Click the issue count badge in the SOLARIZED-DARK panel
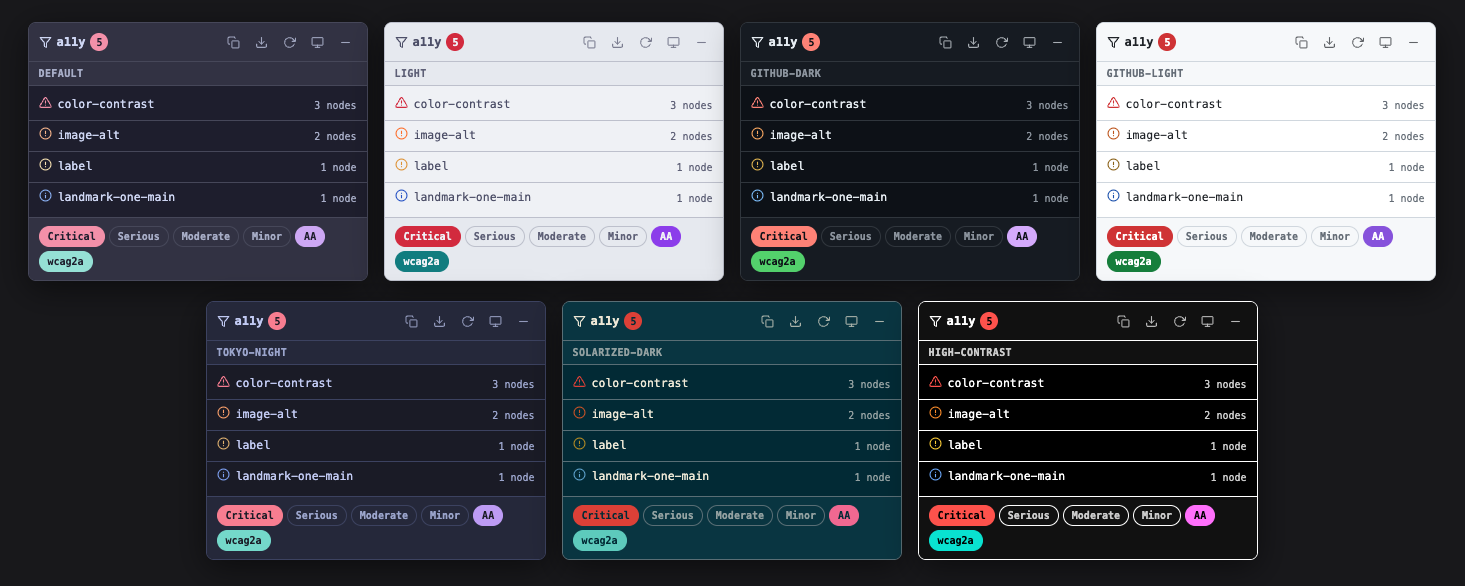 click(x=633, y=321)
